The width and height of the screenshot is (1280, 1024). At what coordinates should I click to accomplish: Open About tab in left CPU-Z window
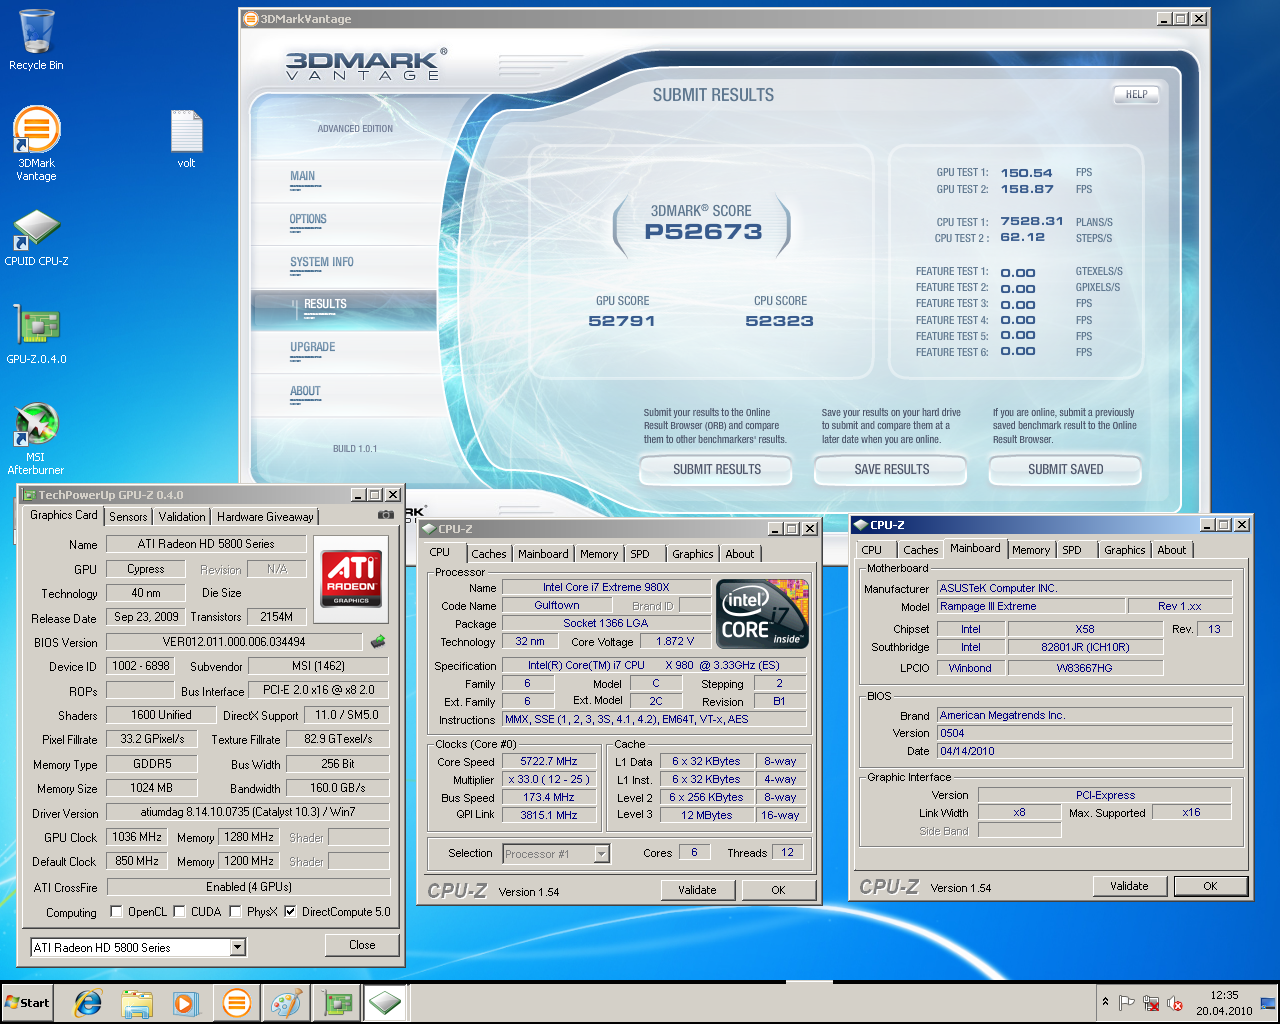pyautogui.click(x=740, y=554)
